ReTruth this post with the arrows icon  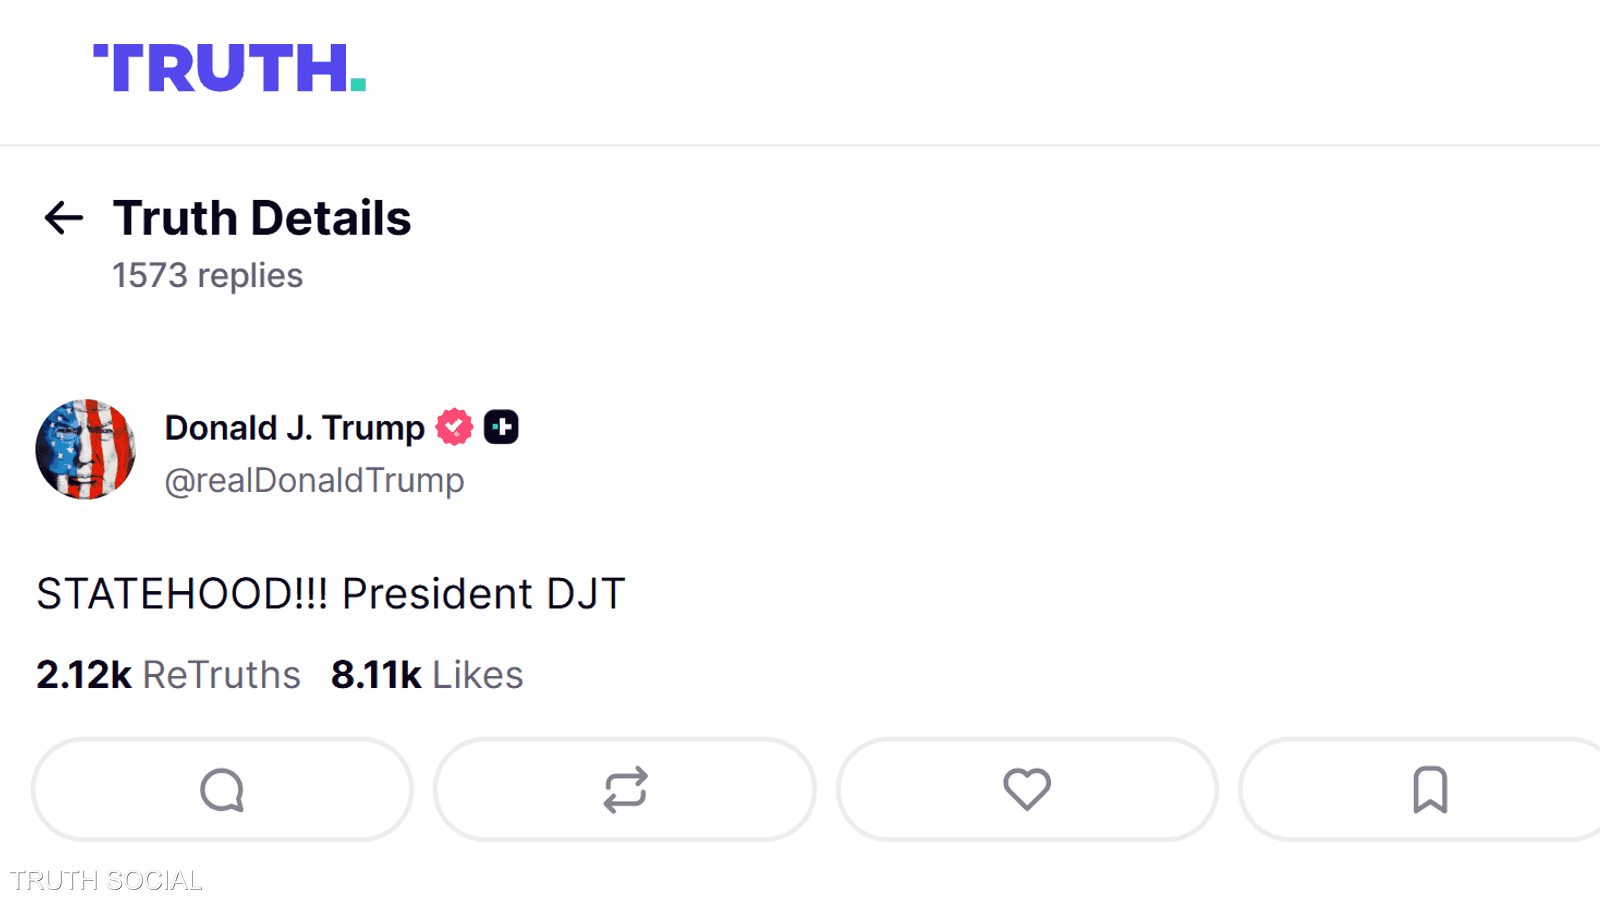pos(625,790)
